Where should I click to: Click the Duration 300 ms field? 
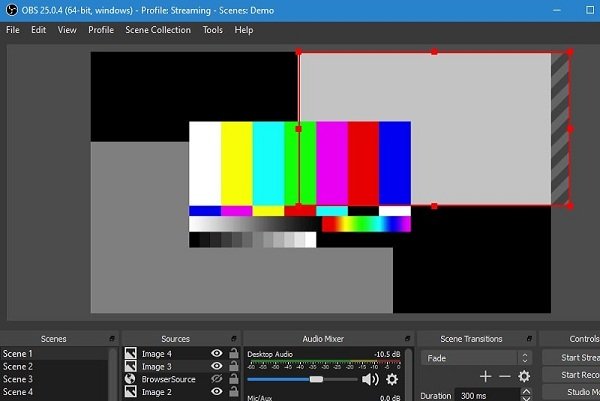point(488,395)
